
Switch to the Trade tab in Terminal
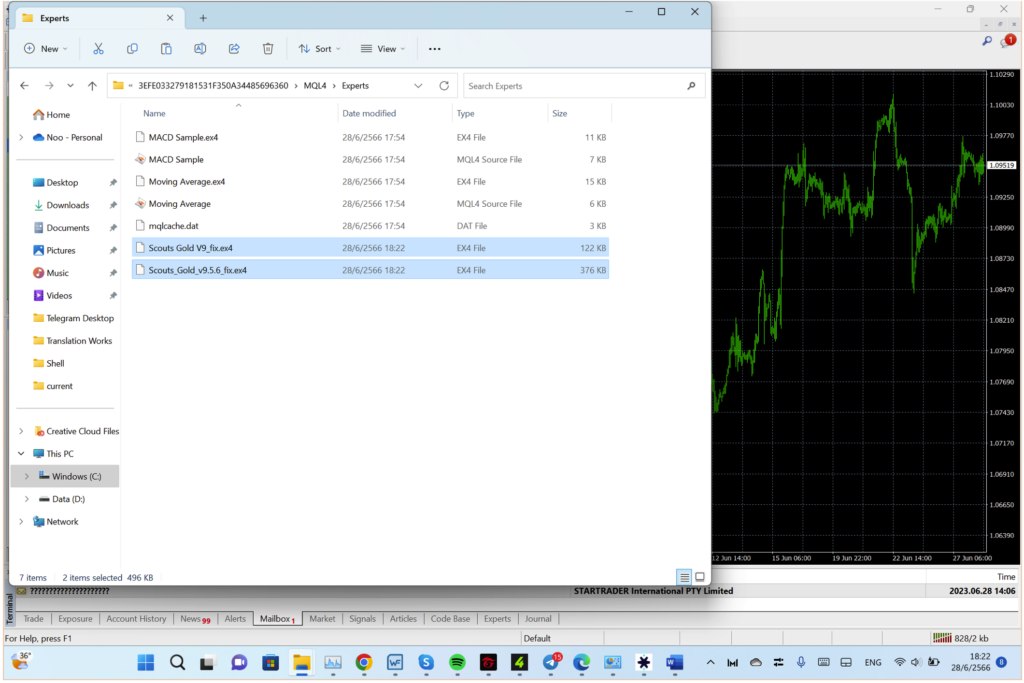33,618
